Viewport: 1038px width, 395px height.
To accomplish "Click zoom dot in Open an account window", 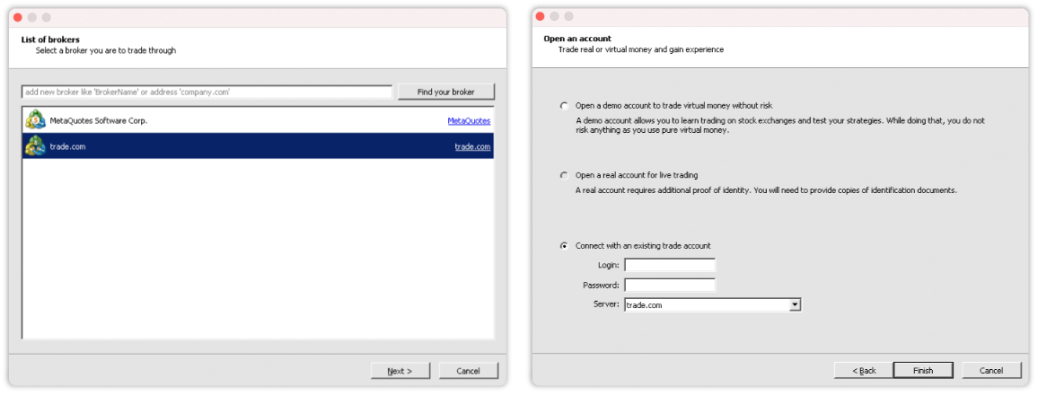I will [x=569, y=17].
